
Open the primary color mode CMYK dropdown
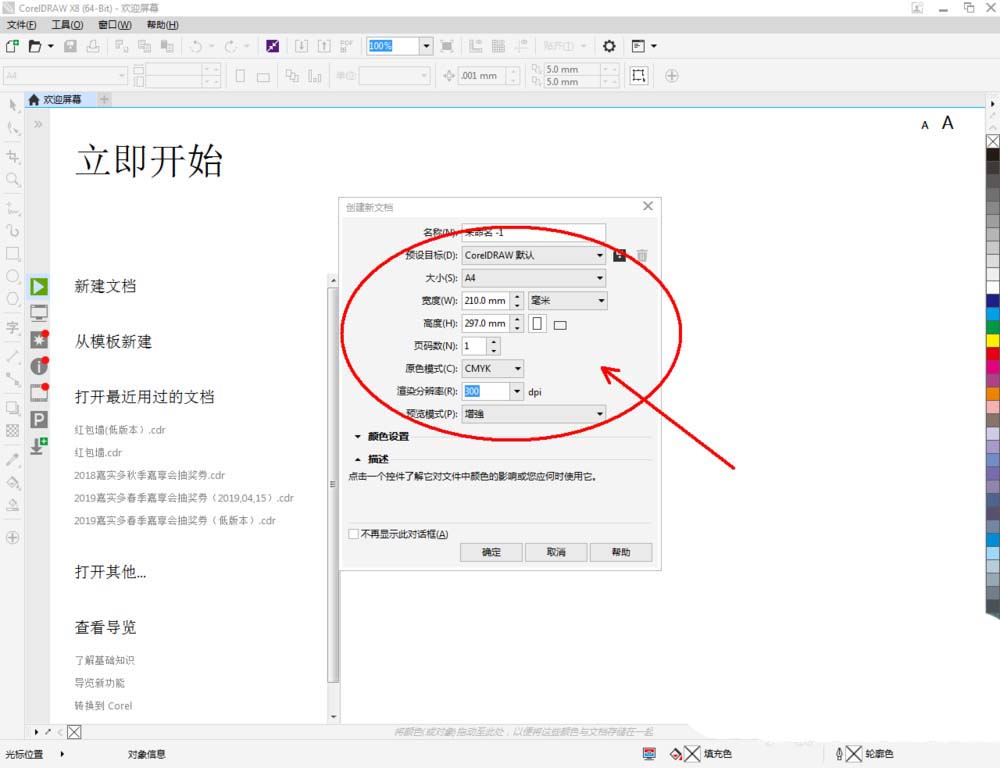pos(493,369)
